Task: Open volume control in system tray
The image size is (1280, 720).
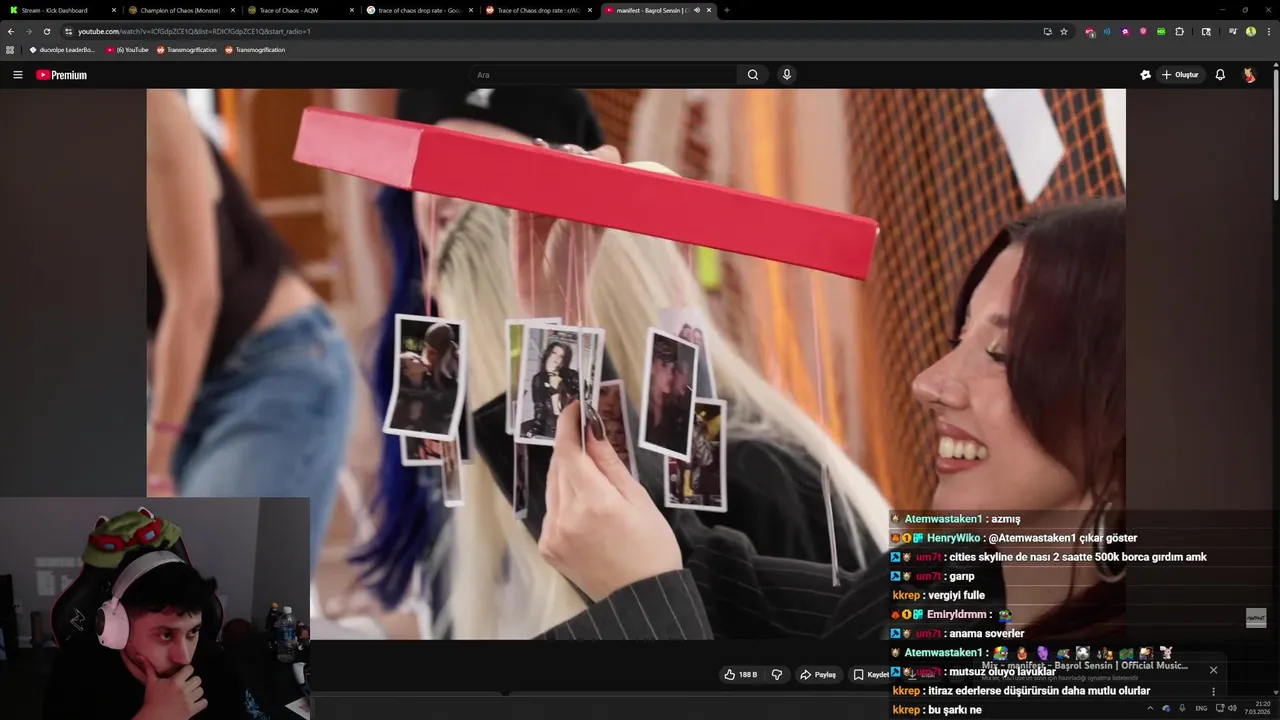Action: tap(1232, 708)
